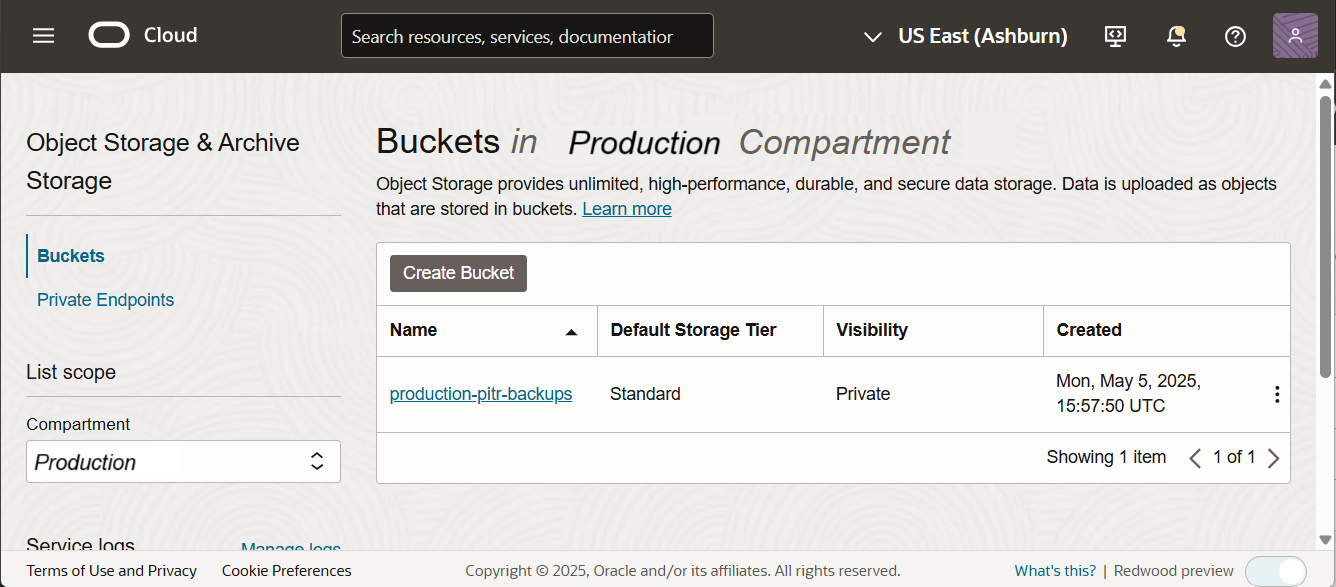Select Buckets in the side menu
This screenshot has height=587, width=1336.
pos(71,256)
